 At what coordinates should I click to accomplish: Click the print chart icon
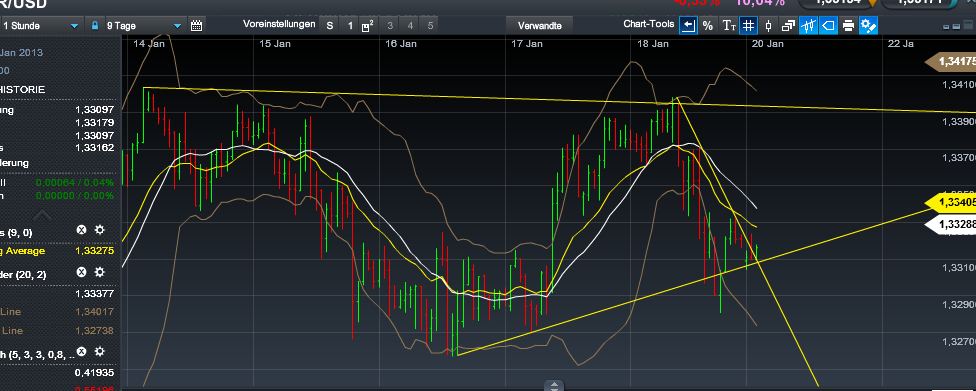click(848, 26)
